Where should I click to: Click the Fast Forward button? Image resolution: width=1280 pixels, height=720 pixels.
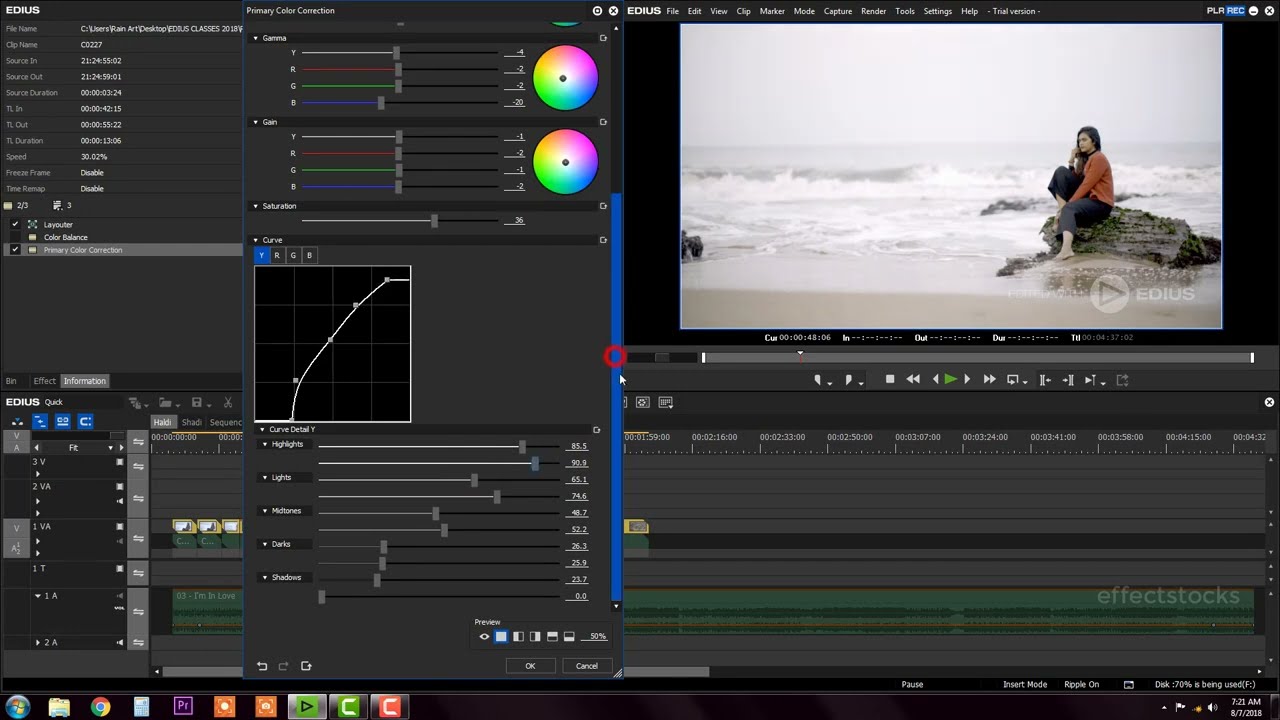(x=989, y=379)
